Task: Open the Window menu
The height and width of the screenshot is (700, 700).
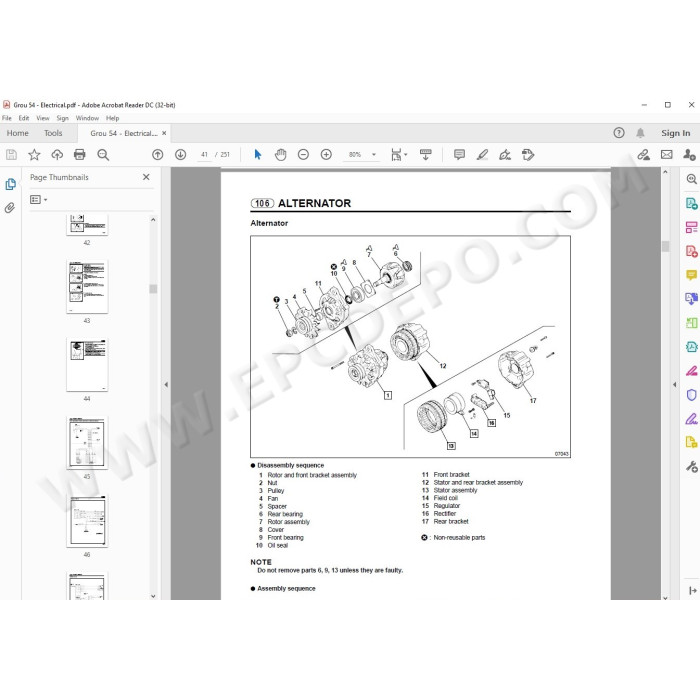Action: (87, 118)
